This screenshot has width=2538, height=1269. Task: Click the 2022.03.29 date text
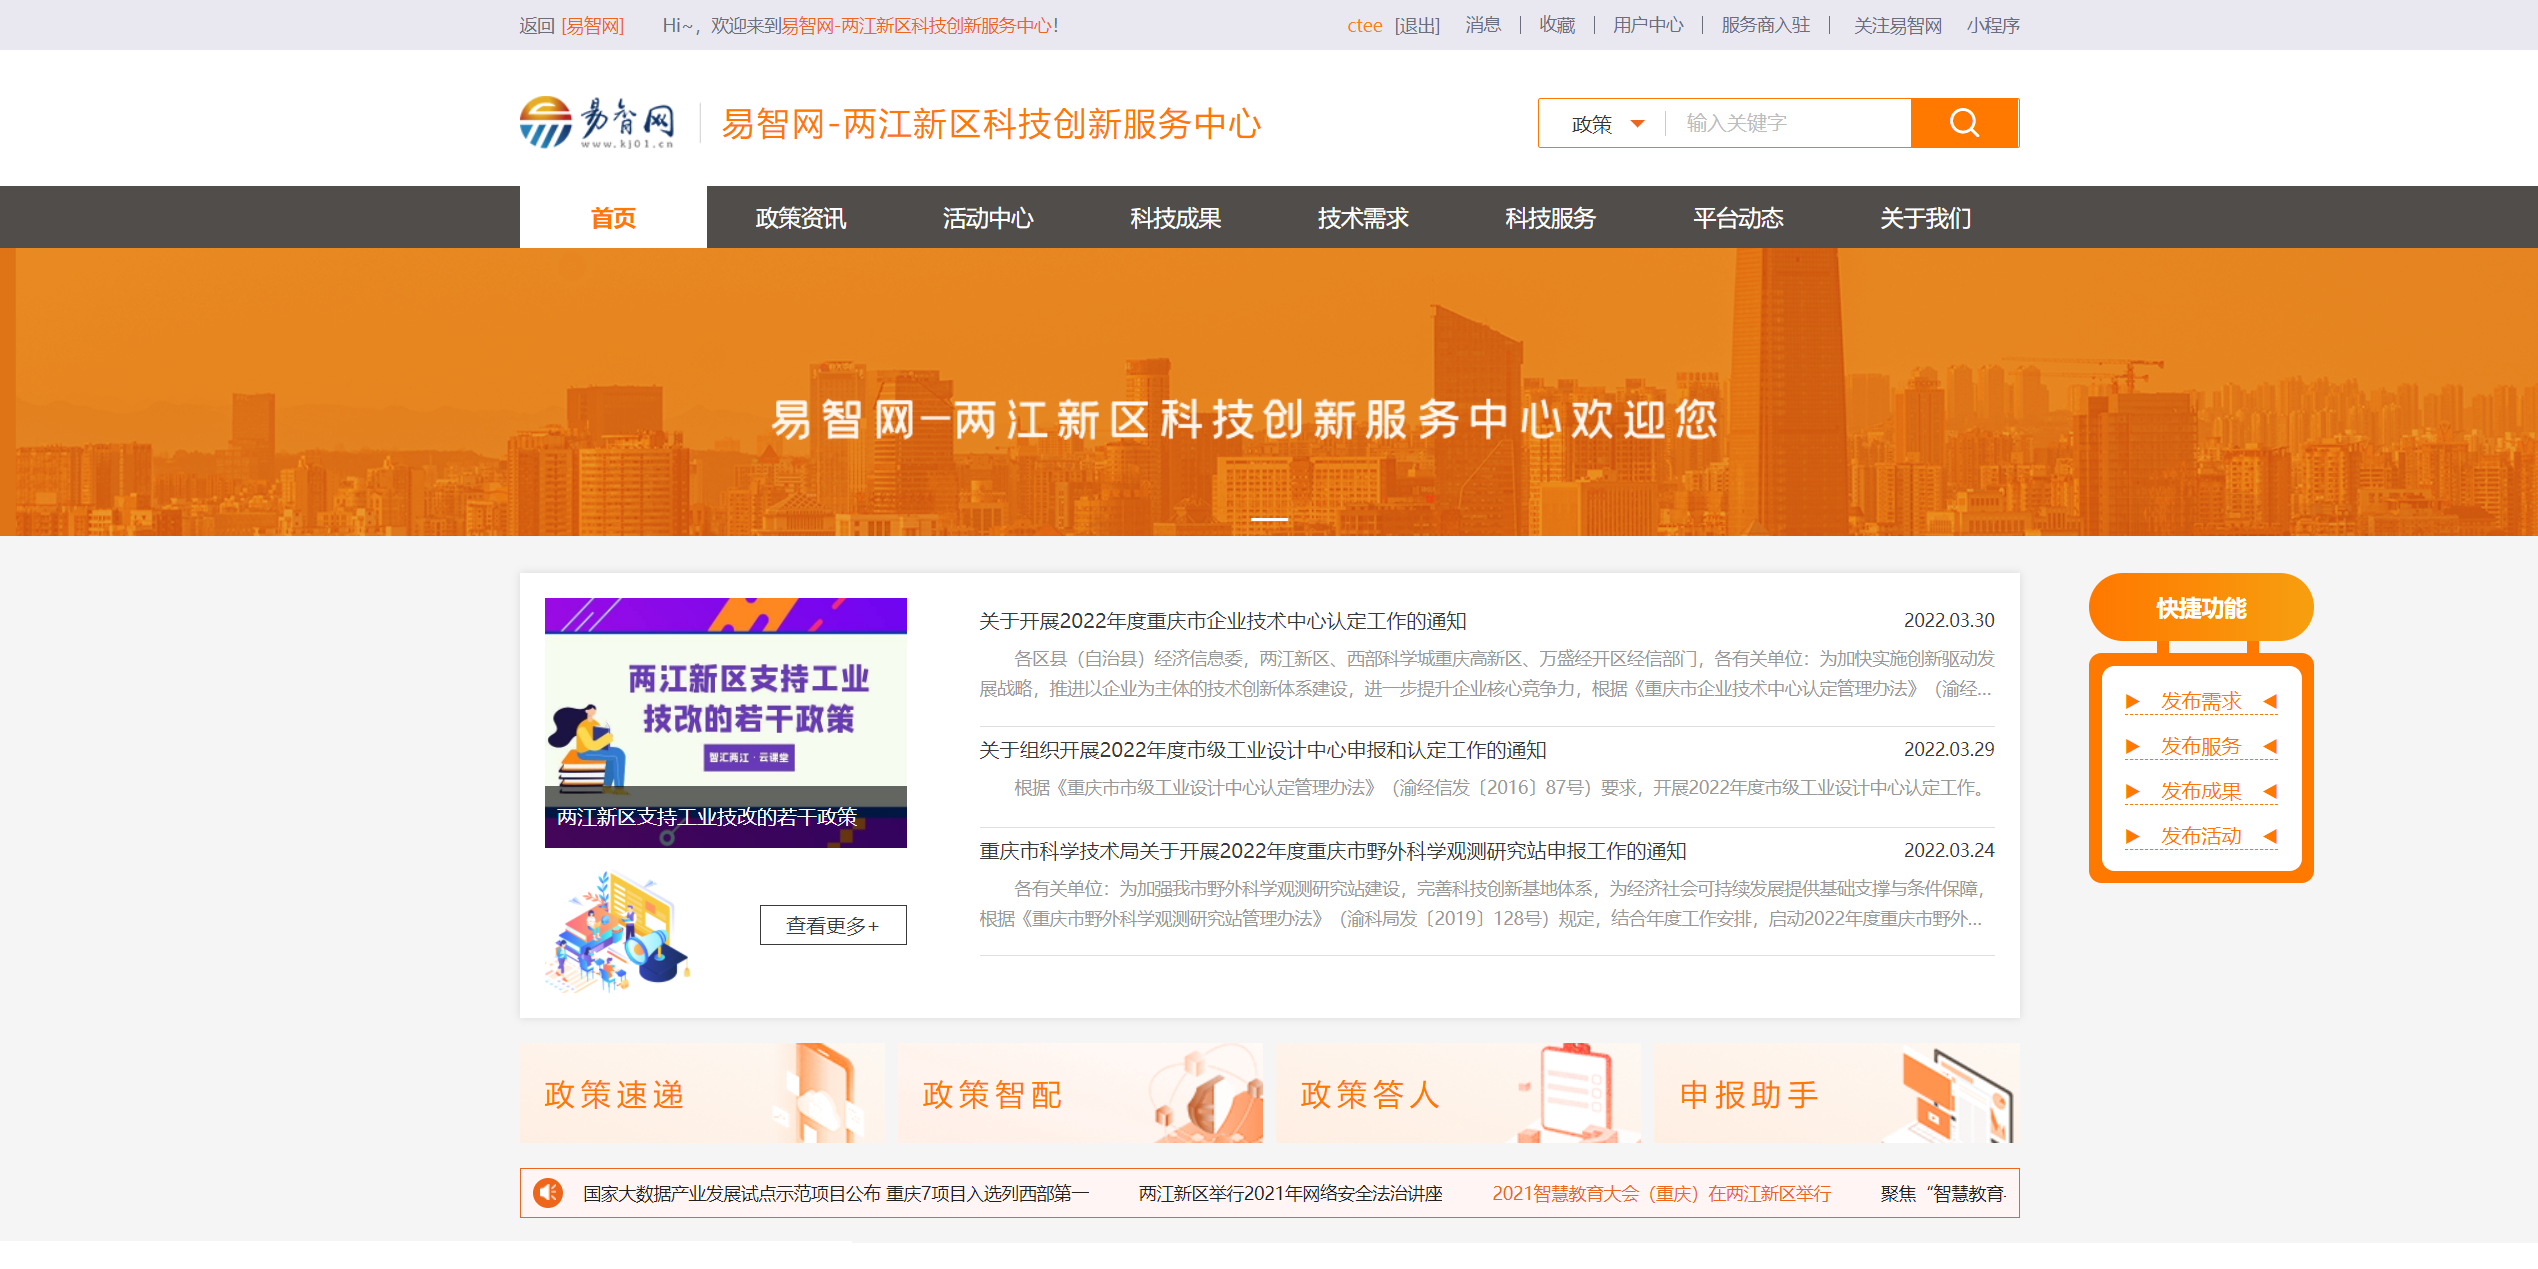pos(1948,749)
